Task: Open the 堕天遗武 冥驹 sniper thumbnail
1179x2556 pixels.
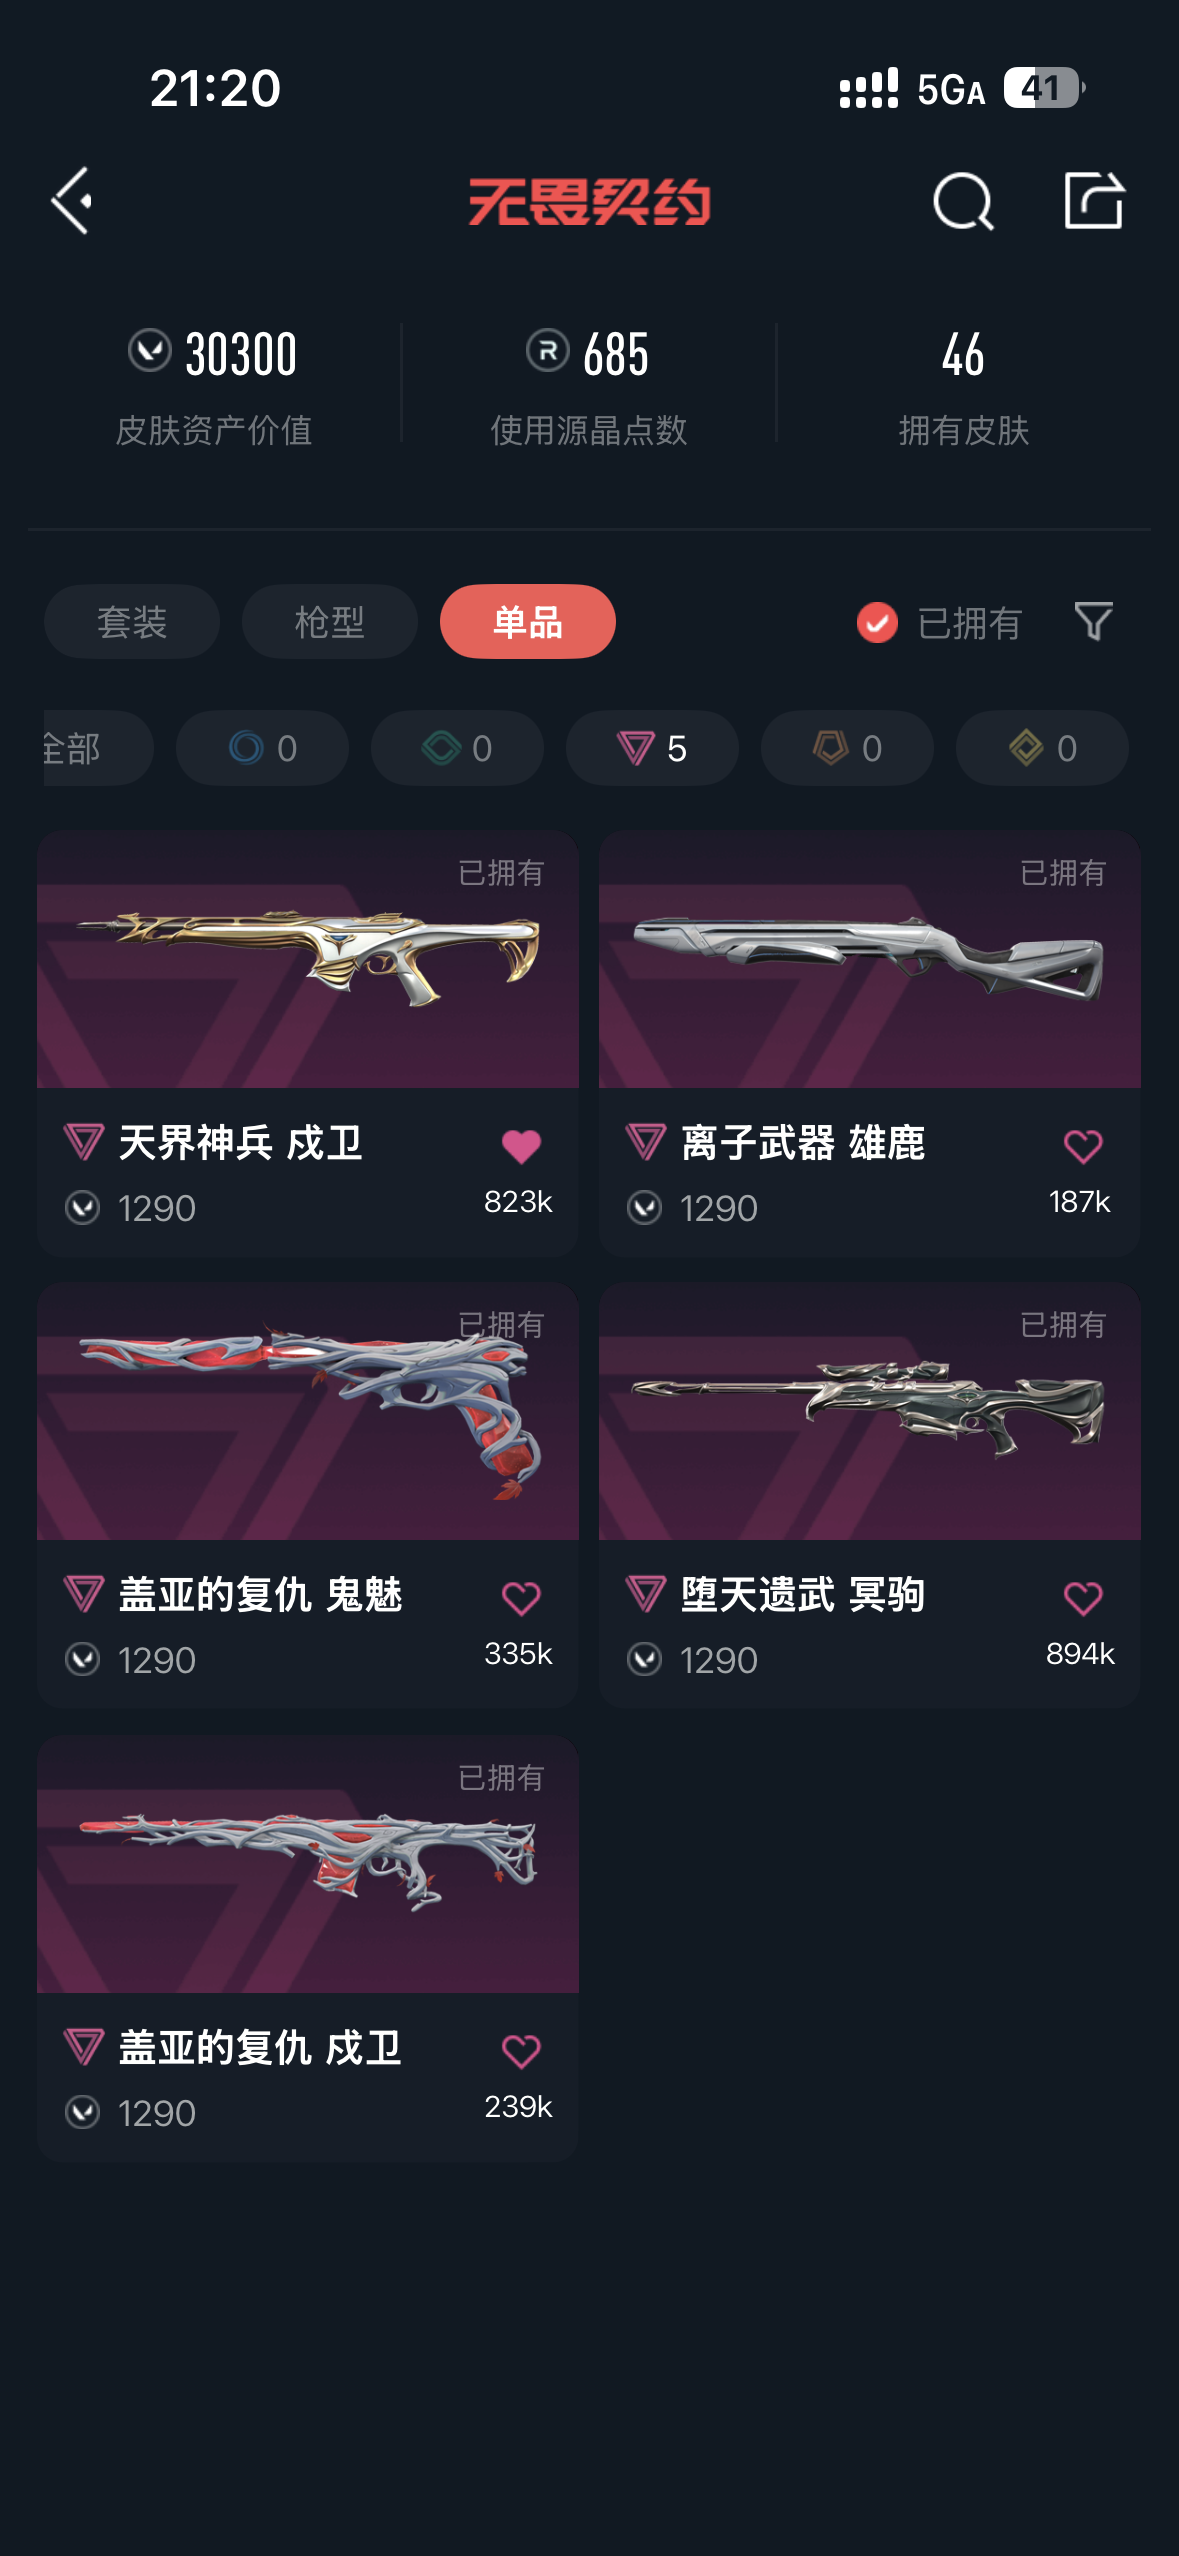Action: click(869, 1412)
